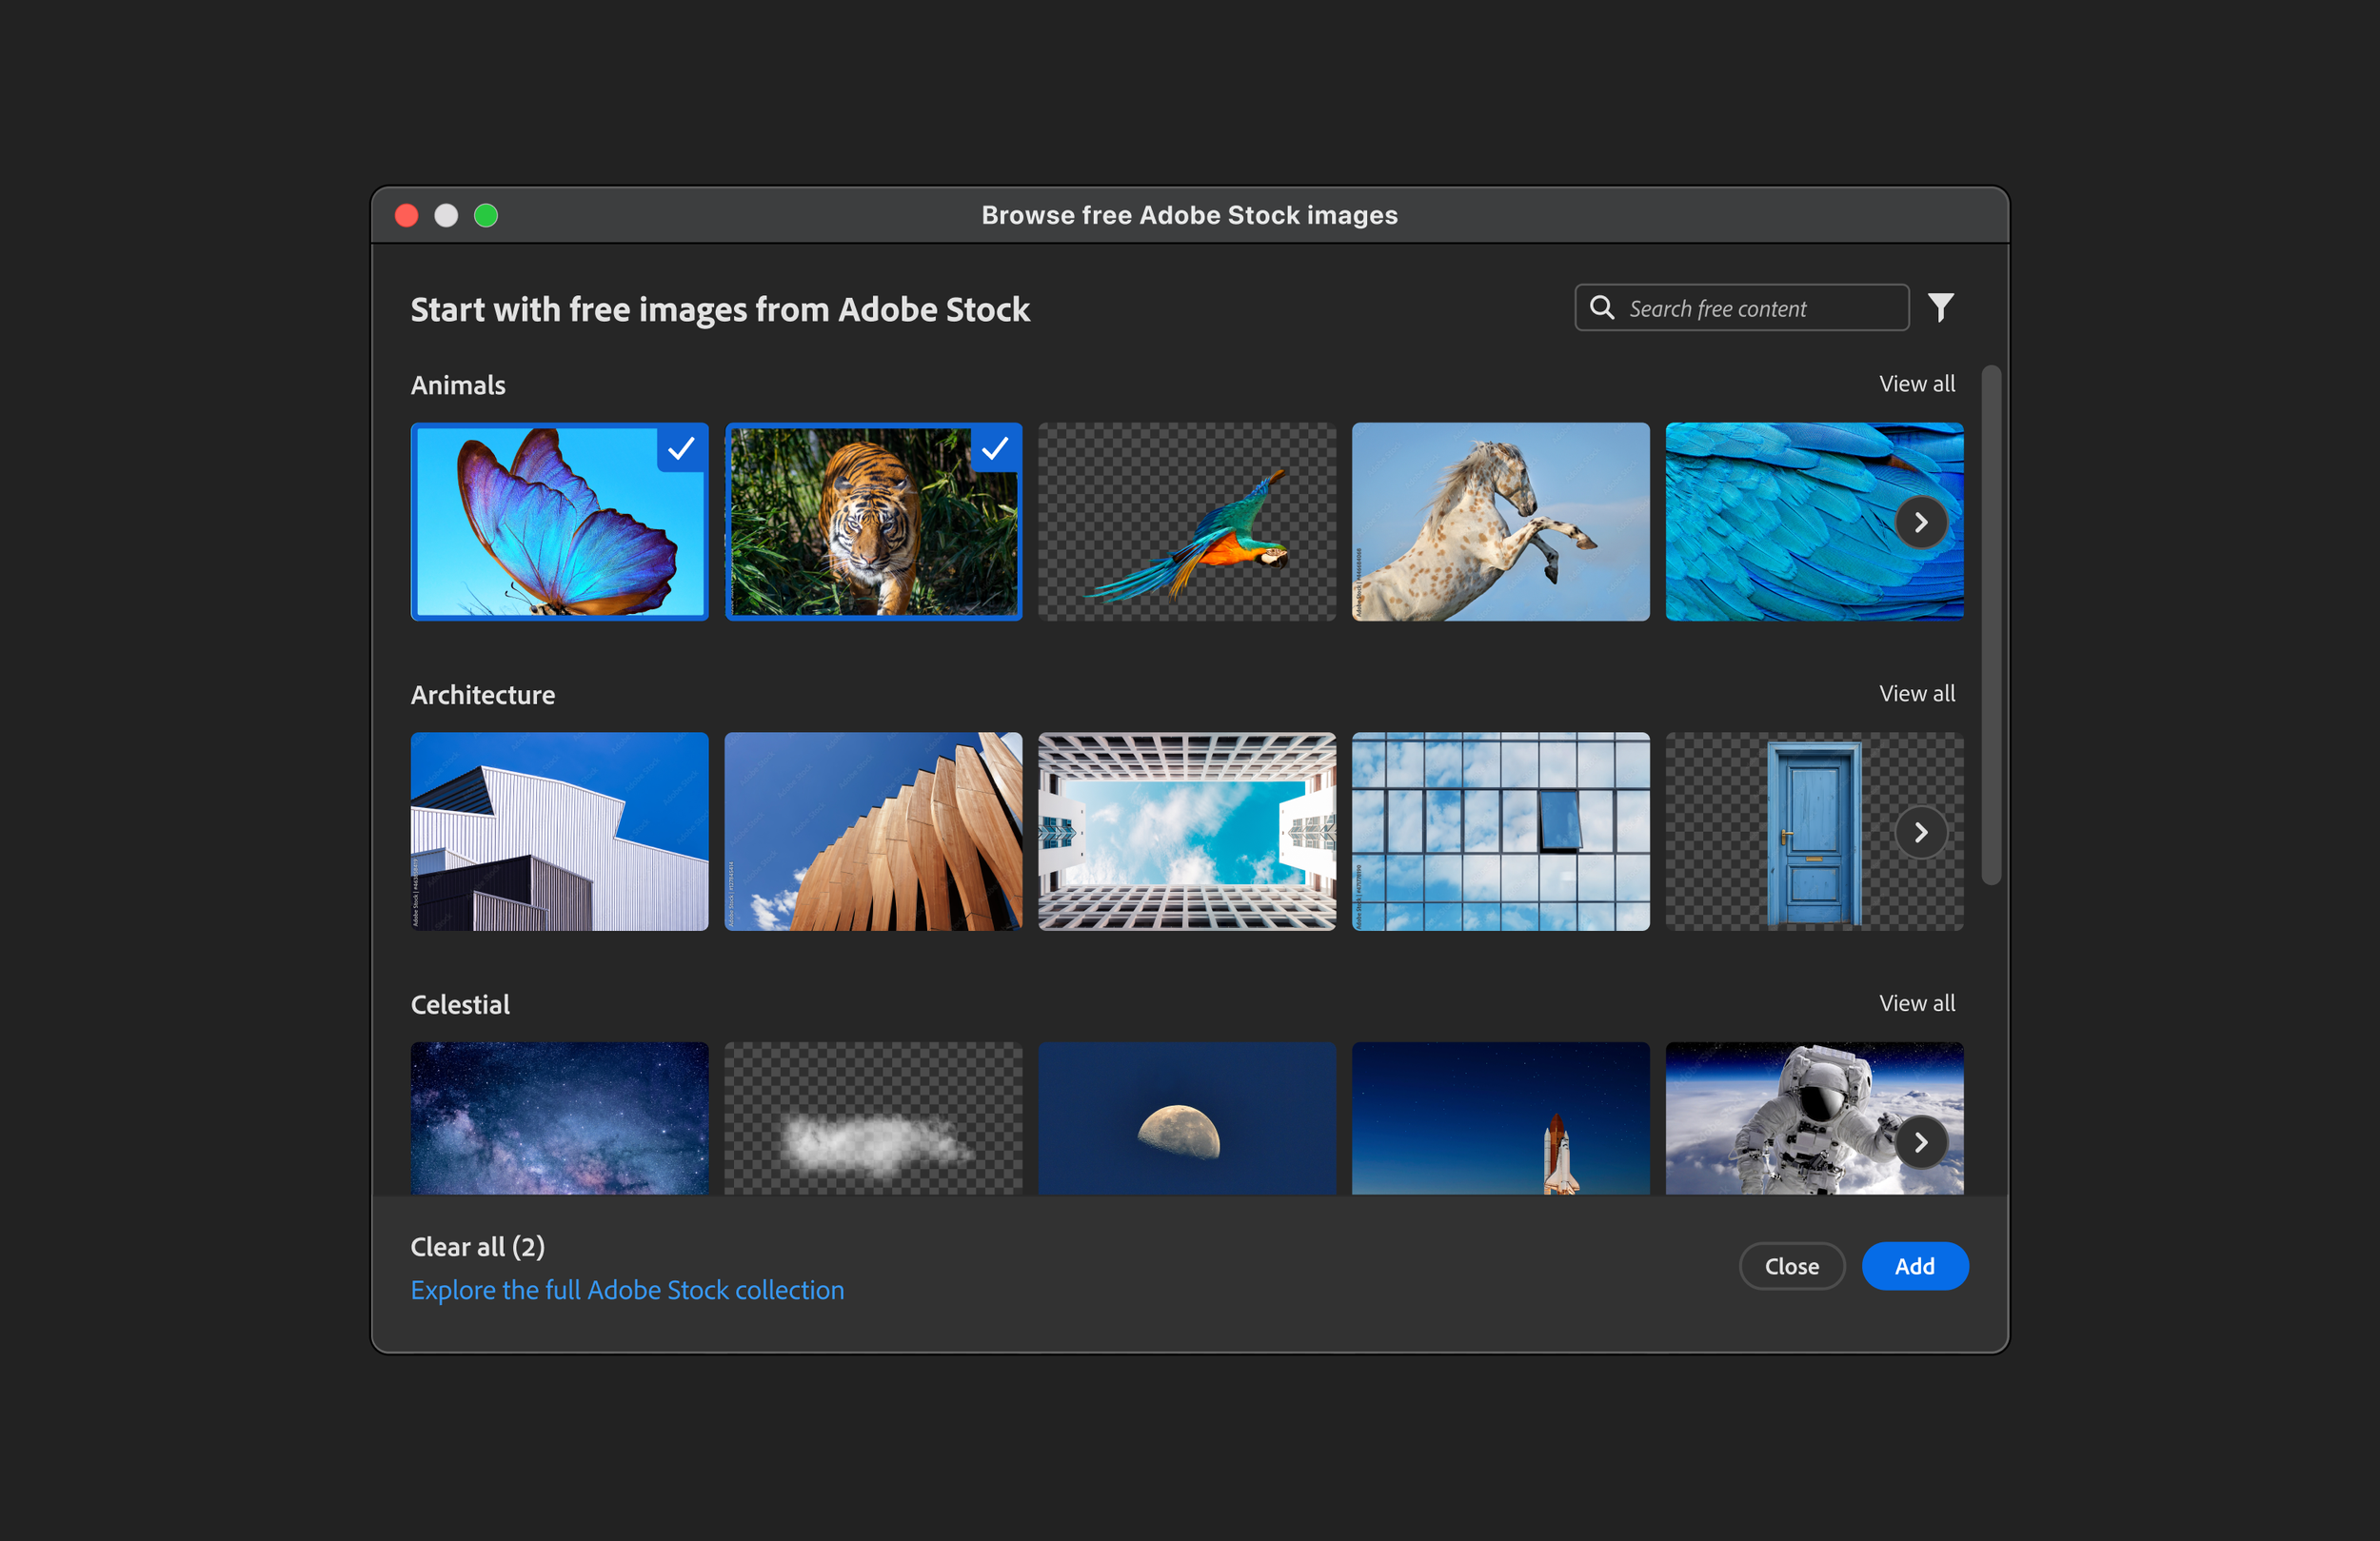
Task: Clear all two selected images
Action: click(x=478, y=1247)
